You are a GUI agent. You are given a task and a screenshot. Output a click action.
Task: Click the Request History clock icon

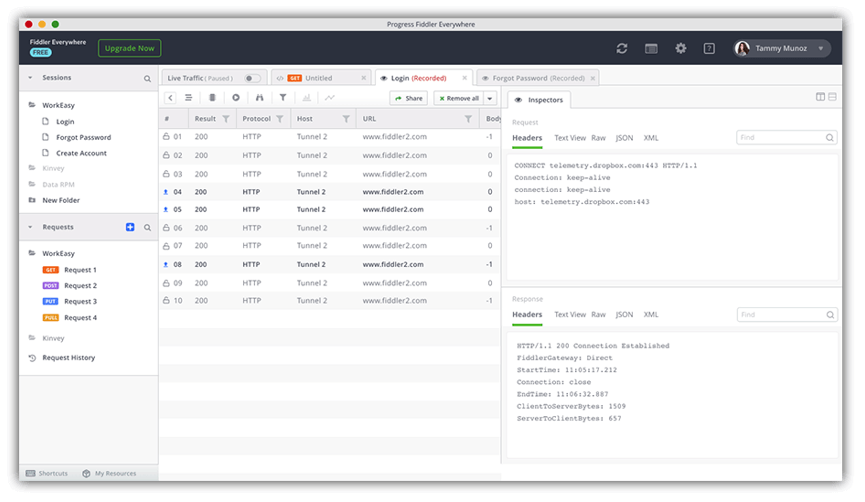(x=32, y=358)
